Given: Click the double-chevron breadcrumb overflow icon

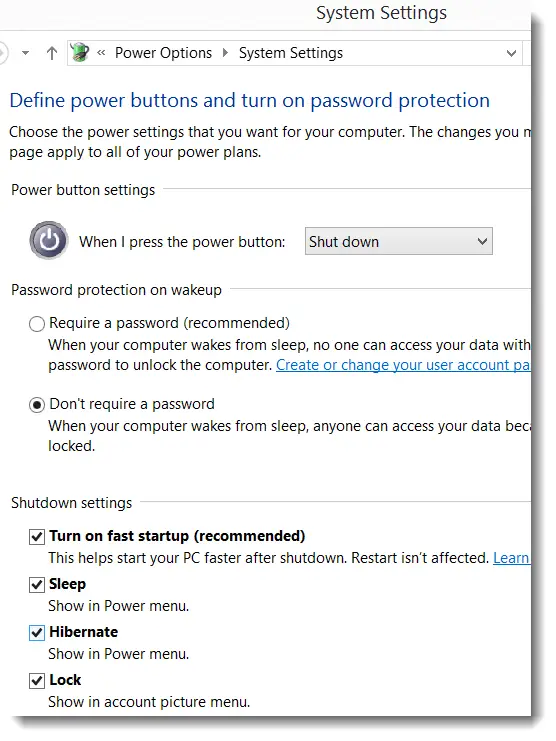Looking at the screenshot, I should click(101, 53).
